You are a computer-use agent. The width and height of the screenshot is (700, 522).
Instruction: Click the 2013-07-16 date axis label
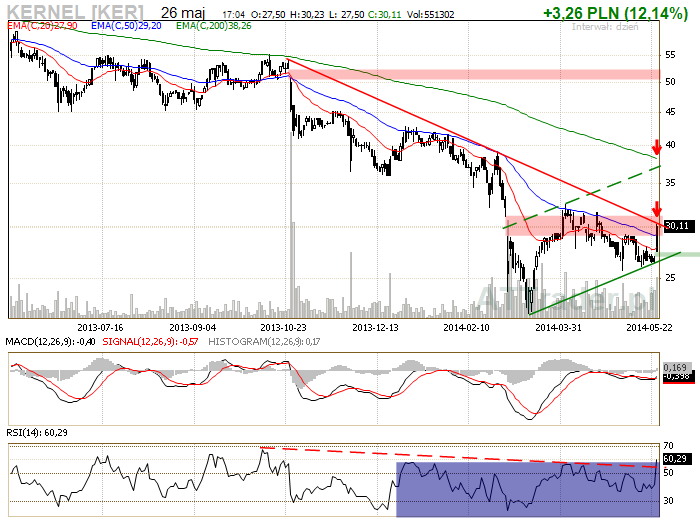click(100, 328)
